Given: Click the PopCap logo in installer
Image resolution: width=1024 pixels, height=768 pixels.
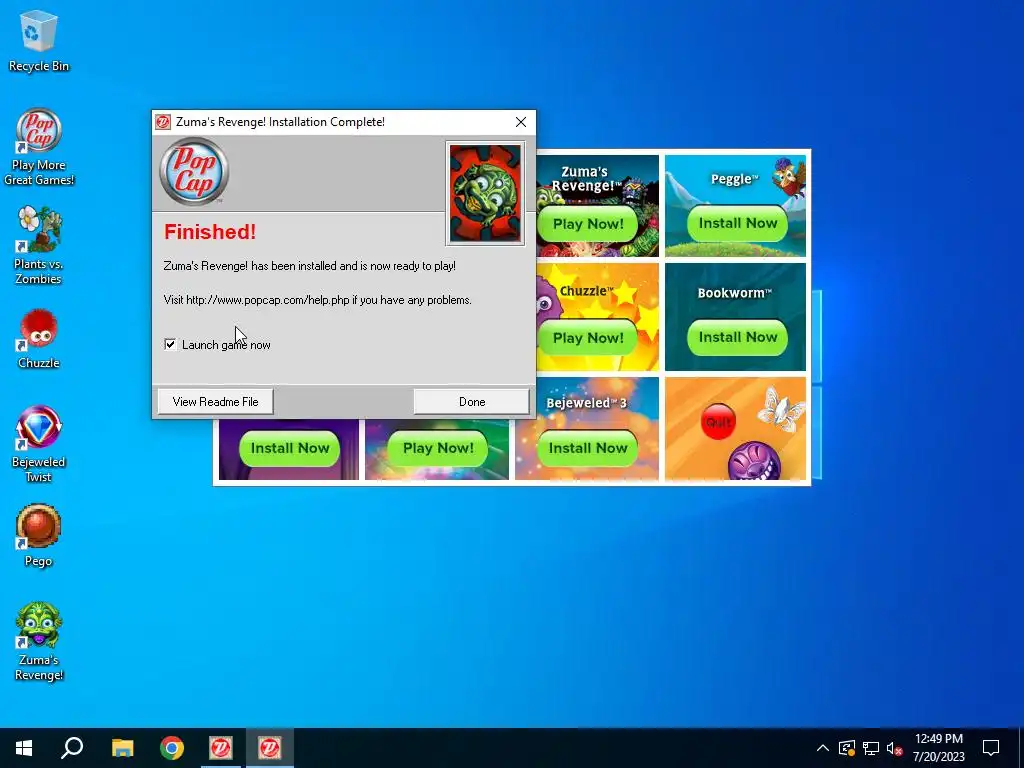Looking at the screenshot, I should pos(194,172).
